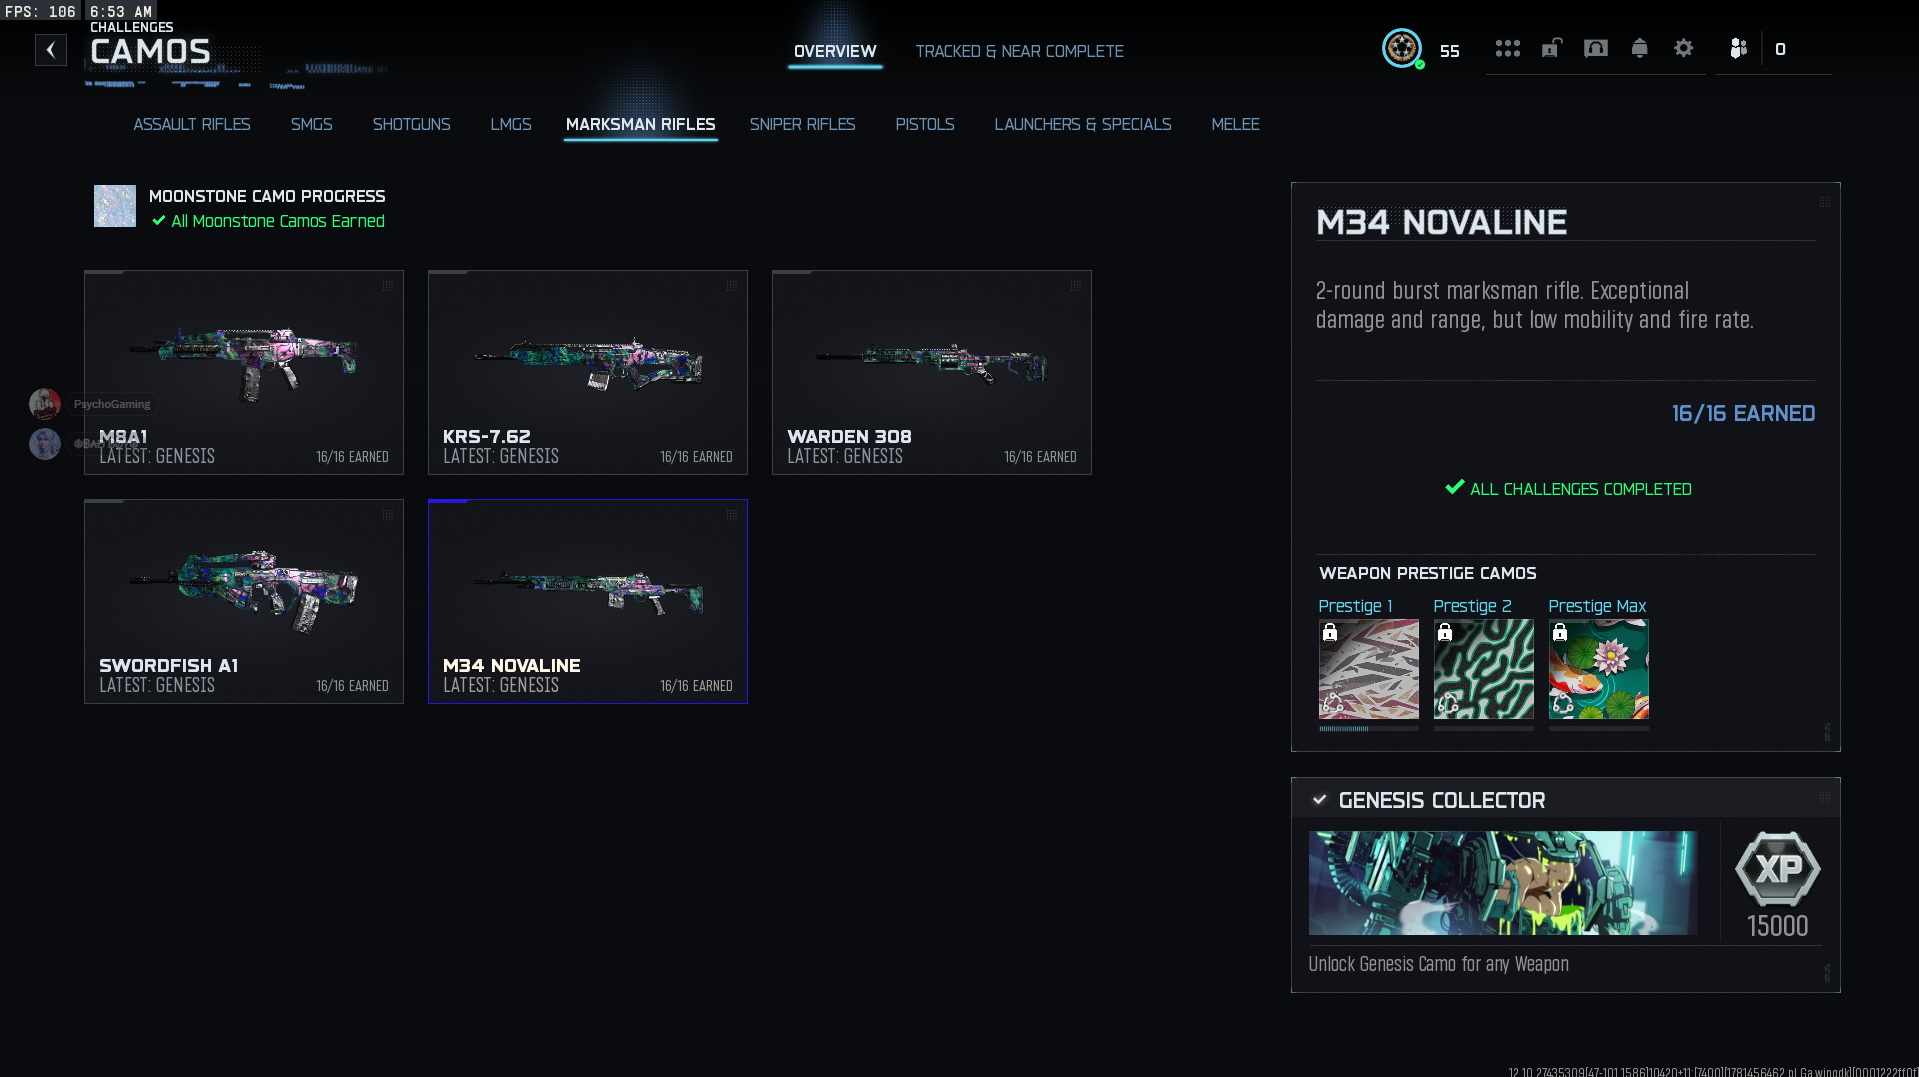Select the M8A1 weapon card
The height and width of the screenshot is (1077, 1919).
(244, 372)
